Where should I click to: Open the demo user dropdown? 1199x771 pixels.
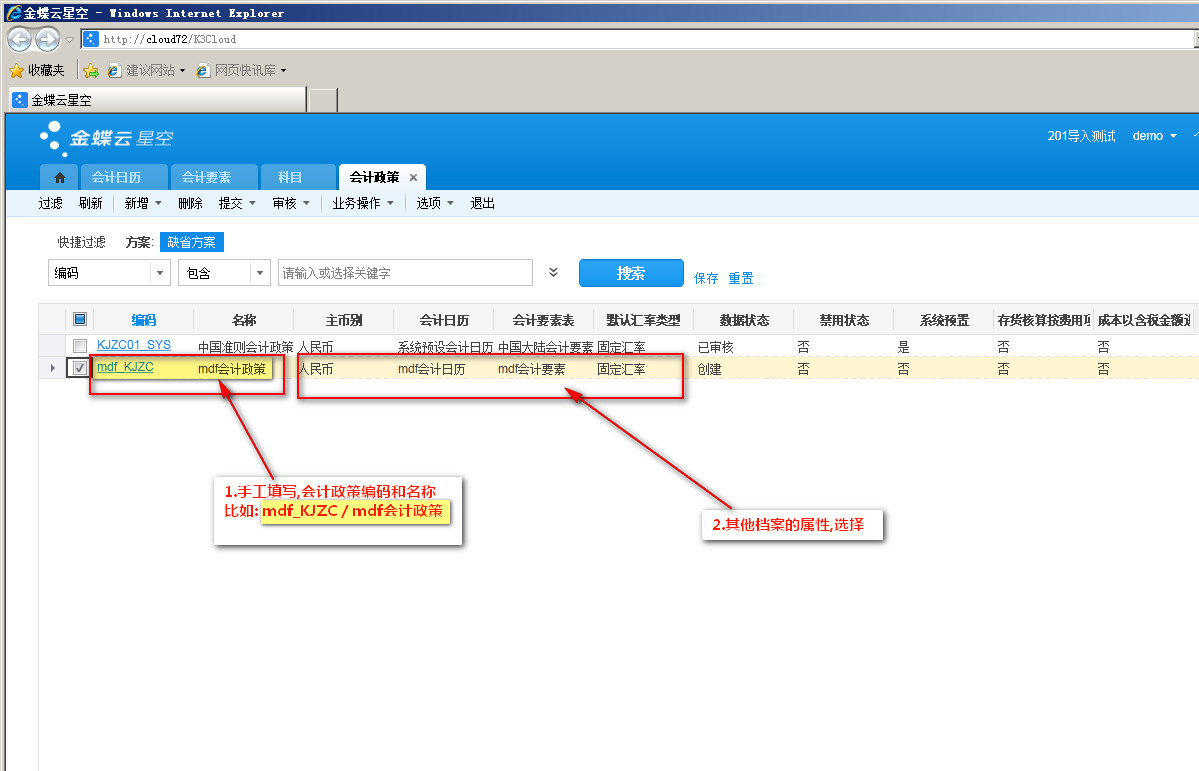(x=1155, y=136)
